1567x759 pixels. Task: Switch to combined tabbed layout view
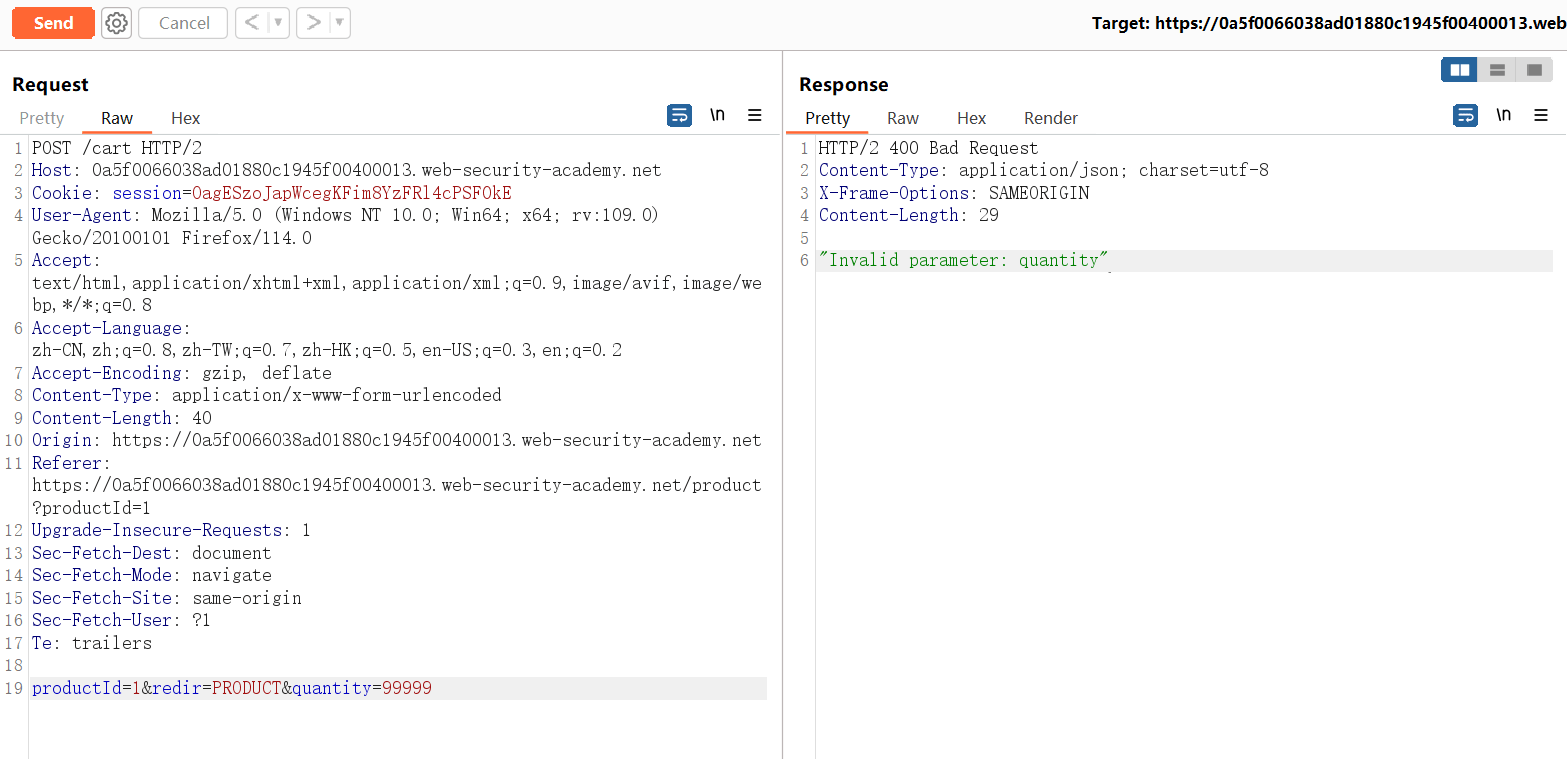1534,70
